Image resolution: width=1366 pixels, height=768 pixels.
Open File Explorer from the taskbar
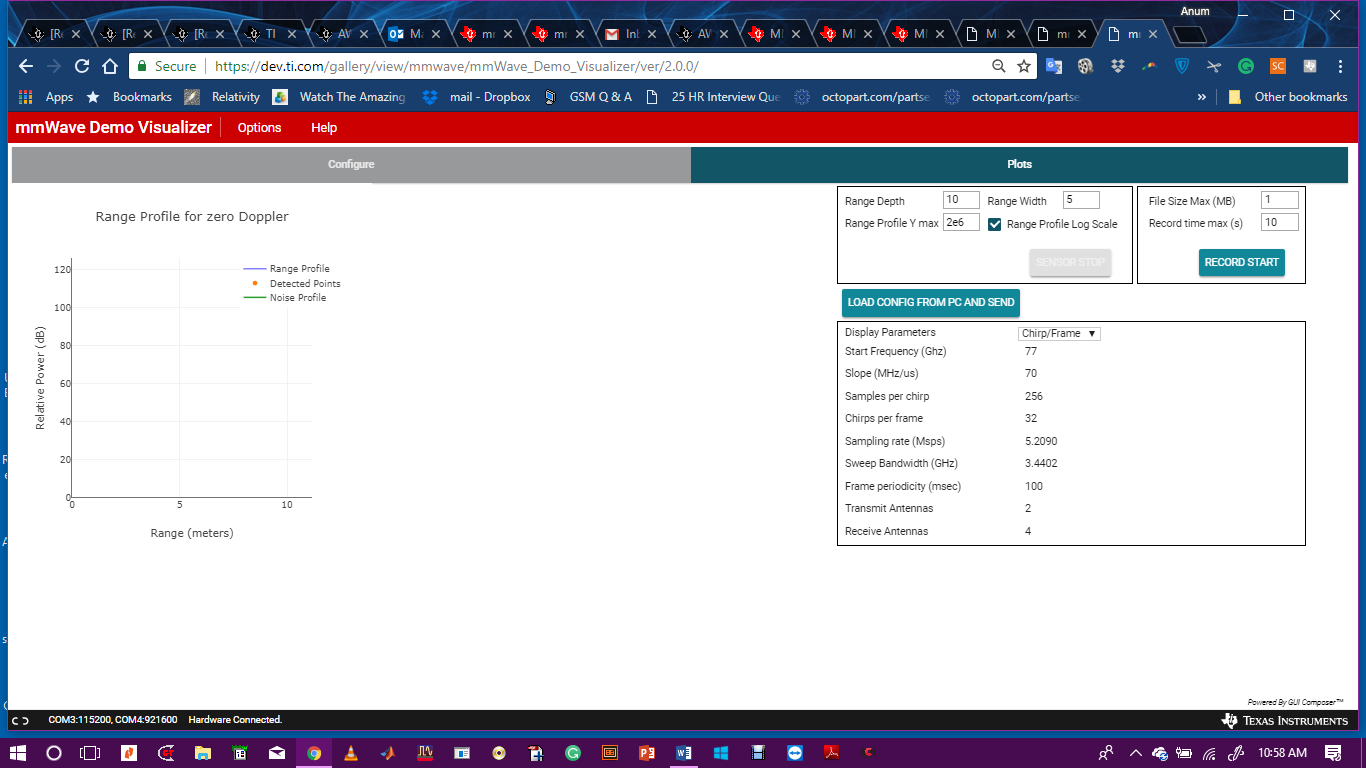202,752
